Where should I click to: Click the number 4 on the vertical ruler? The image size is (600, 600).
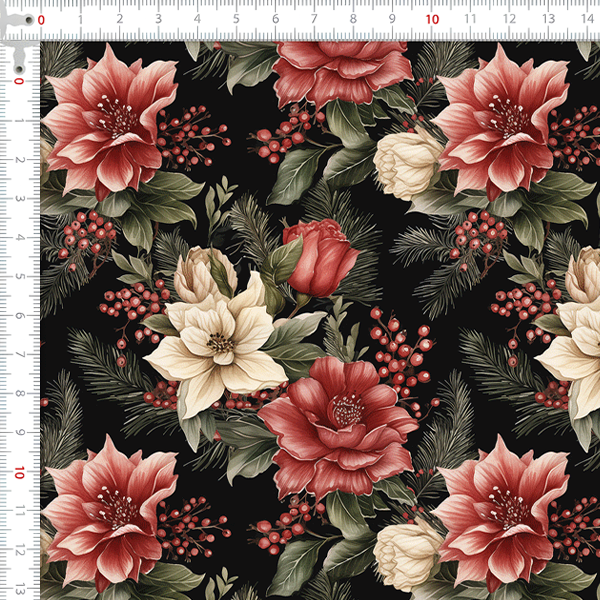20,238
